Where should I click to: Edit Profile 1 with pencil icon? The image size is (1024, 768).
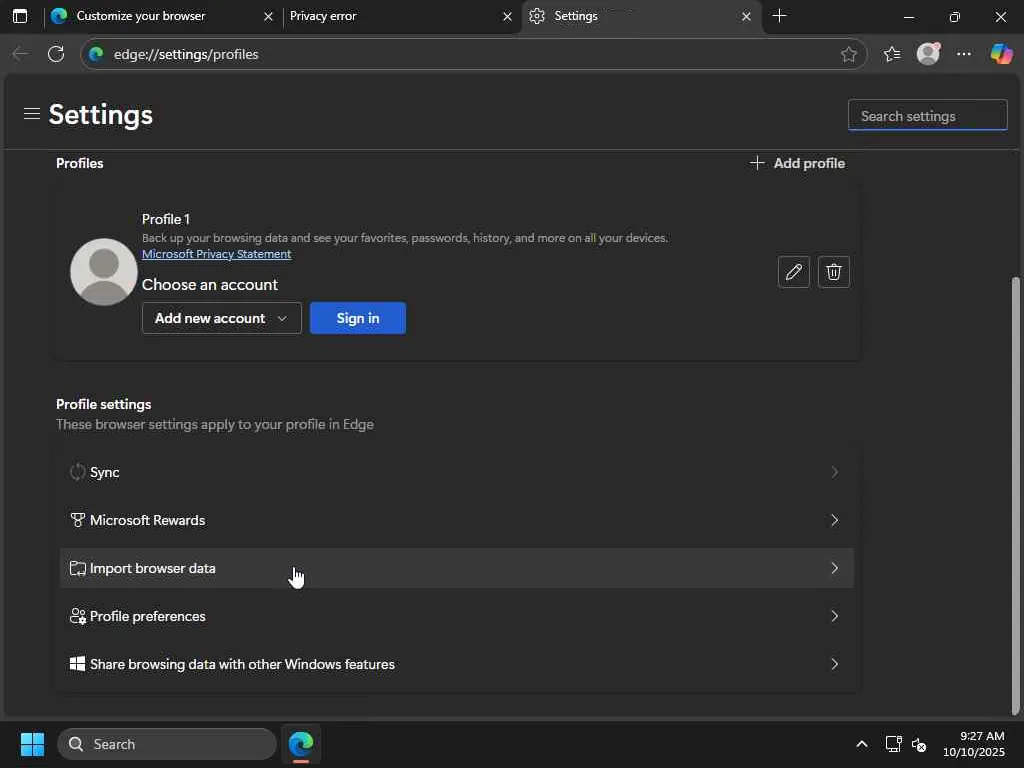pos(793,272)
